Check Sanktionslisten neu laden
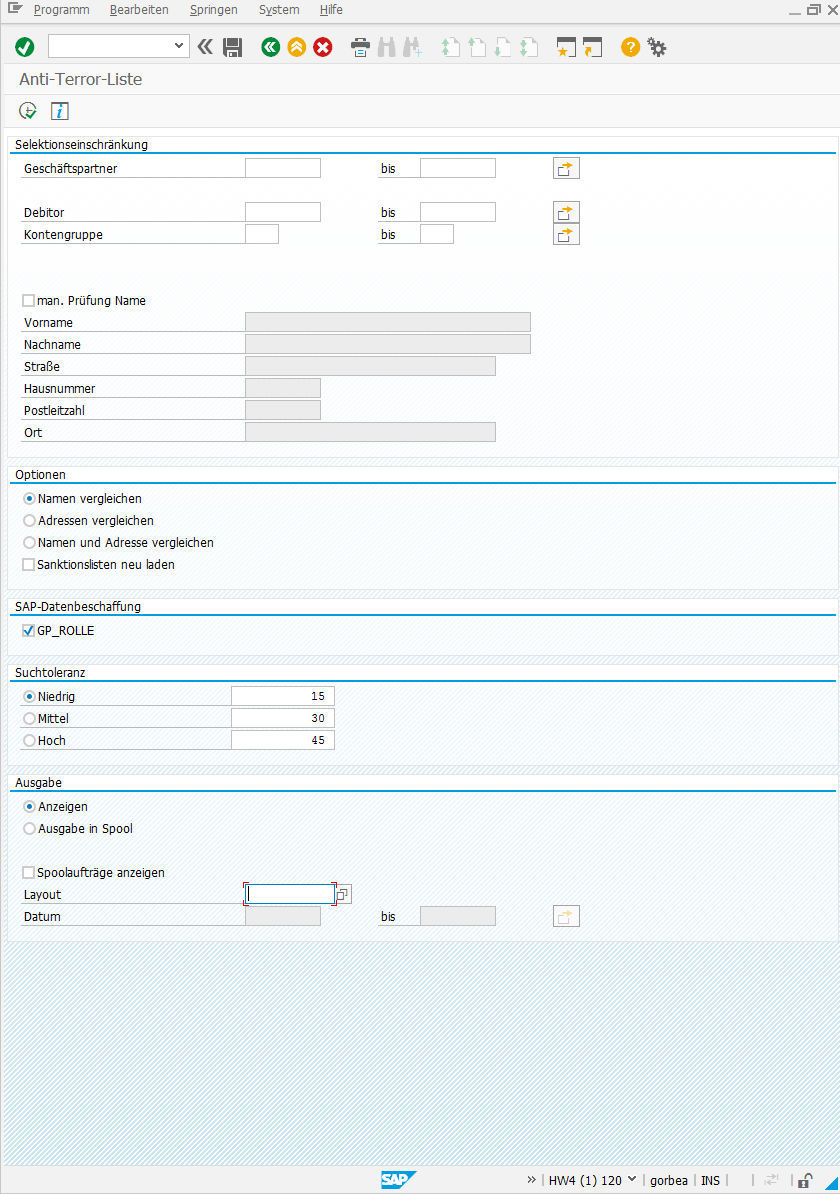840x1194 pixels. 28,564
